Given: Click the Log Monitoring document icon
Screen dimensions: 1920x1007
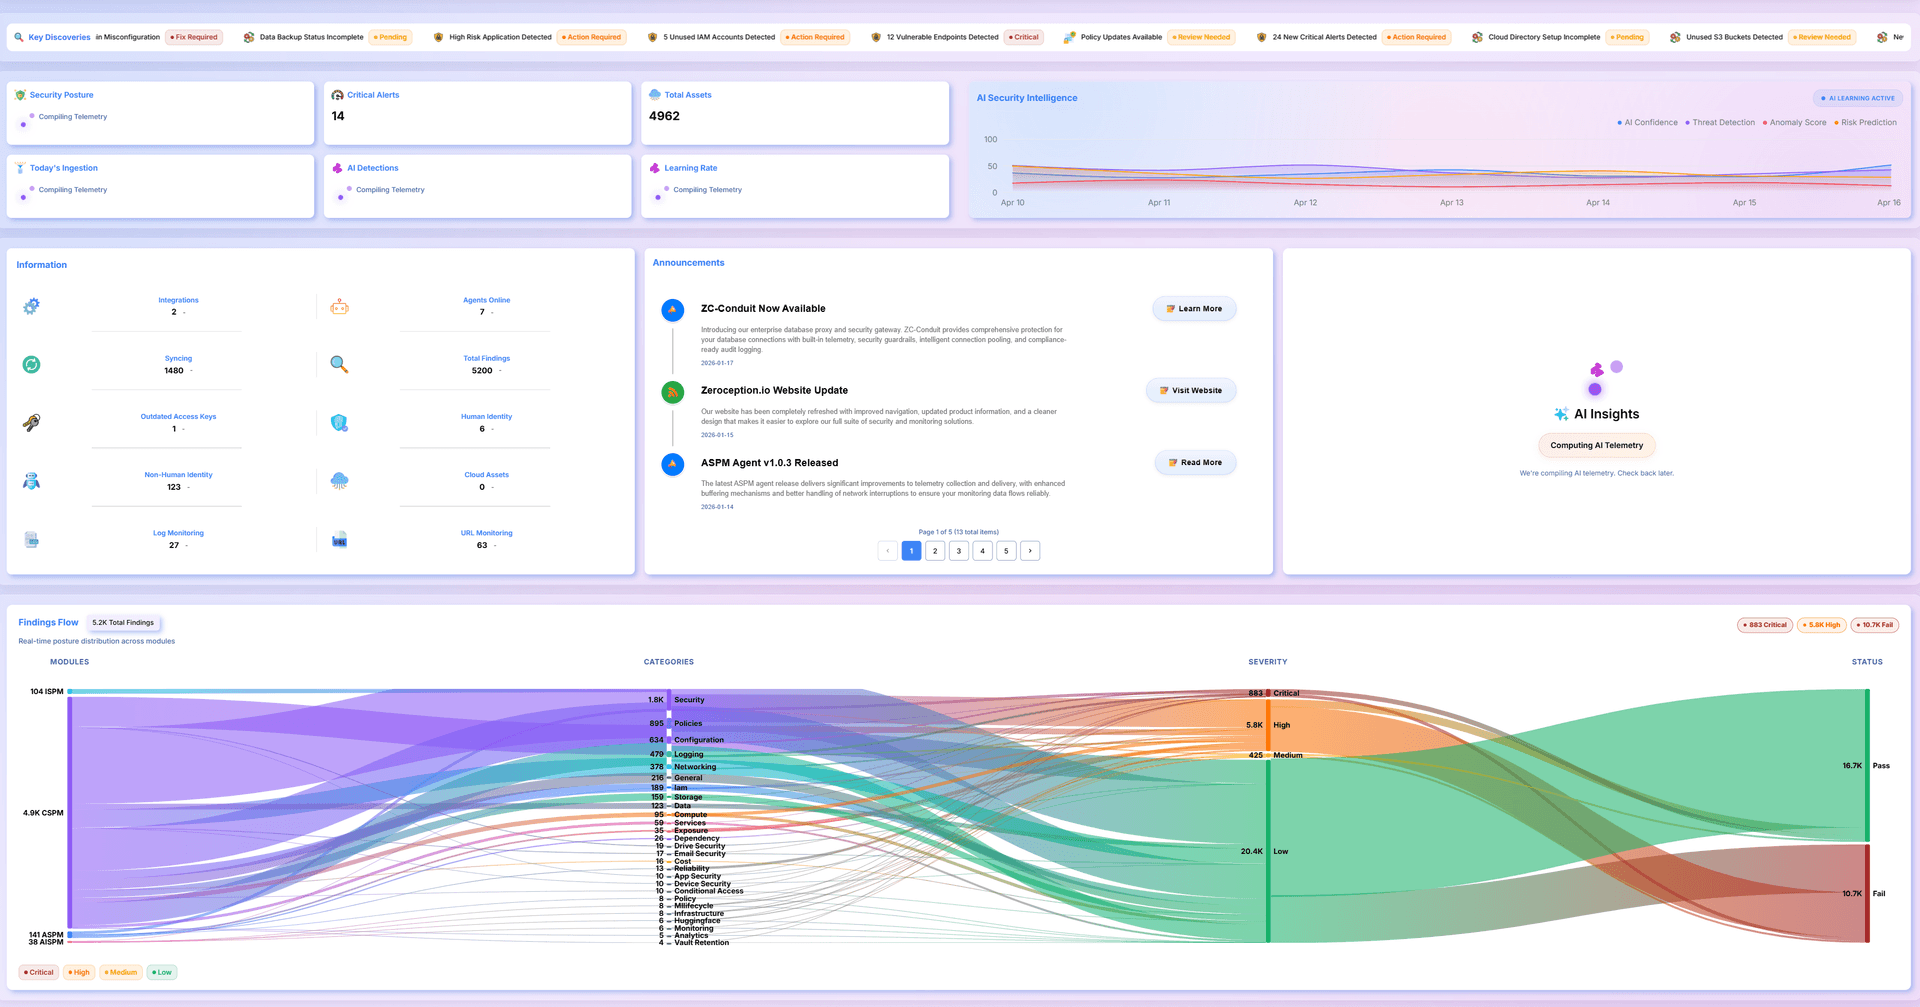Looking at the screenshot, I should pos(32,540).
